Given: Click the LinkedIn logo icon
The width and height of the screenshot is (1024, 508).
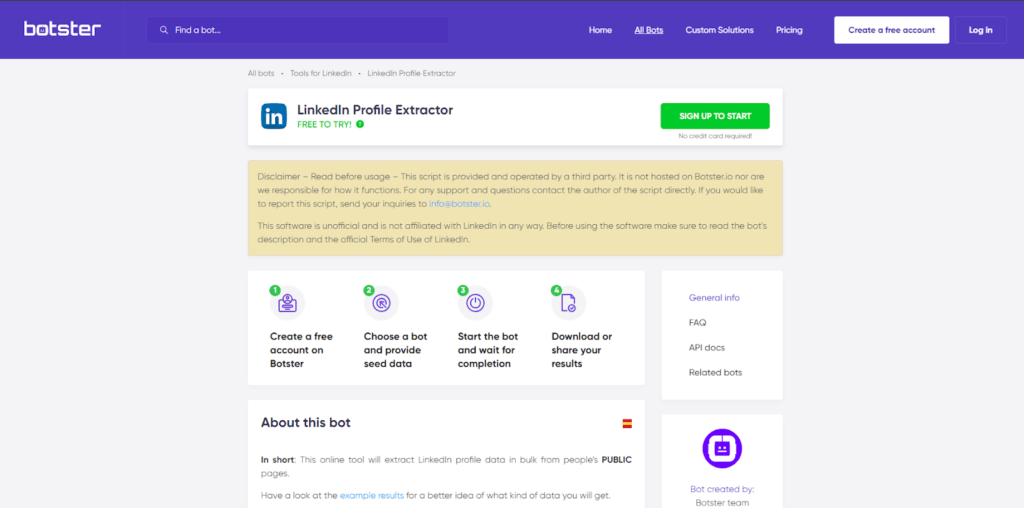Looking at the screenshot, I should [x=274, y=116].
